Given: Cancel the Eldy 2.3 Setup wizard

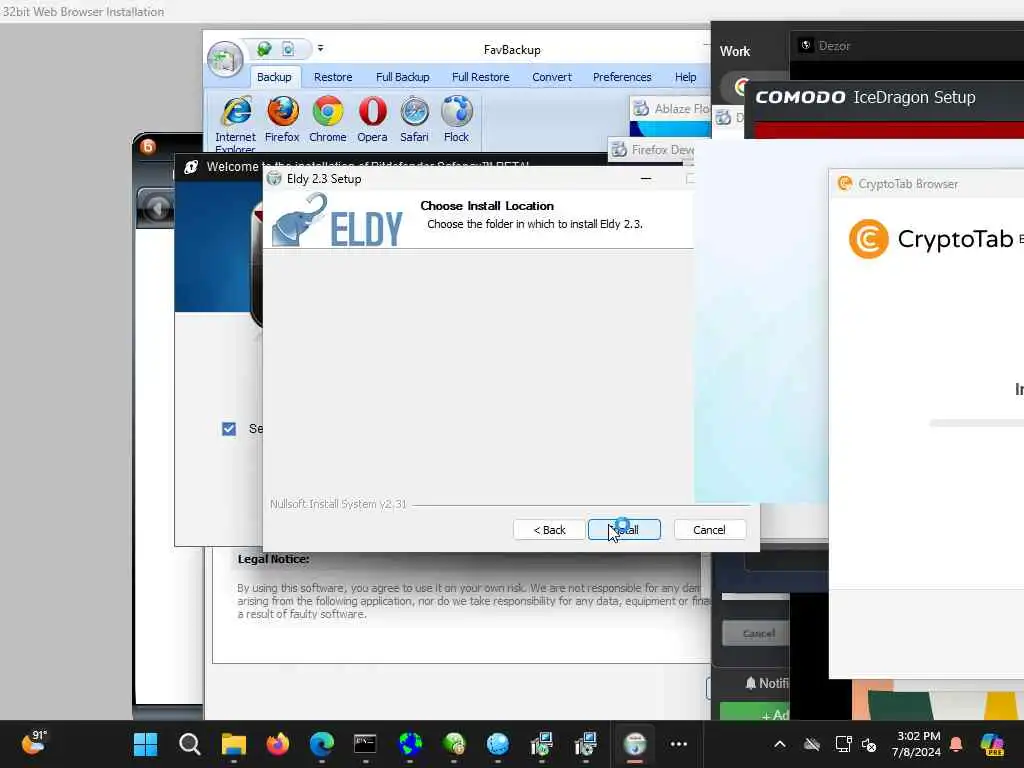Looking at the screenshot, I should coord(709,530).
